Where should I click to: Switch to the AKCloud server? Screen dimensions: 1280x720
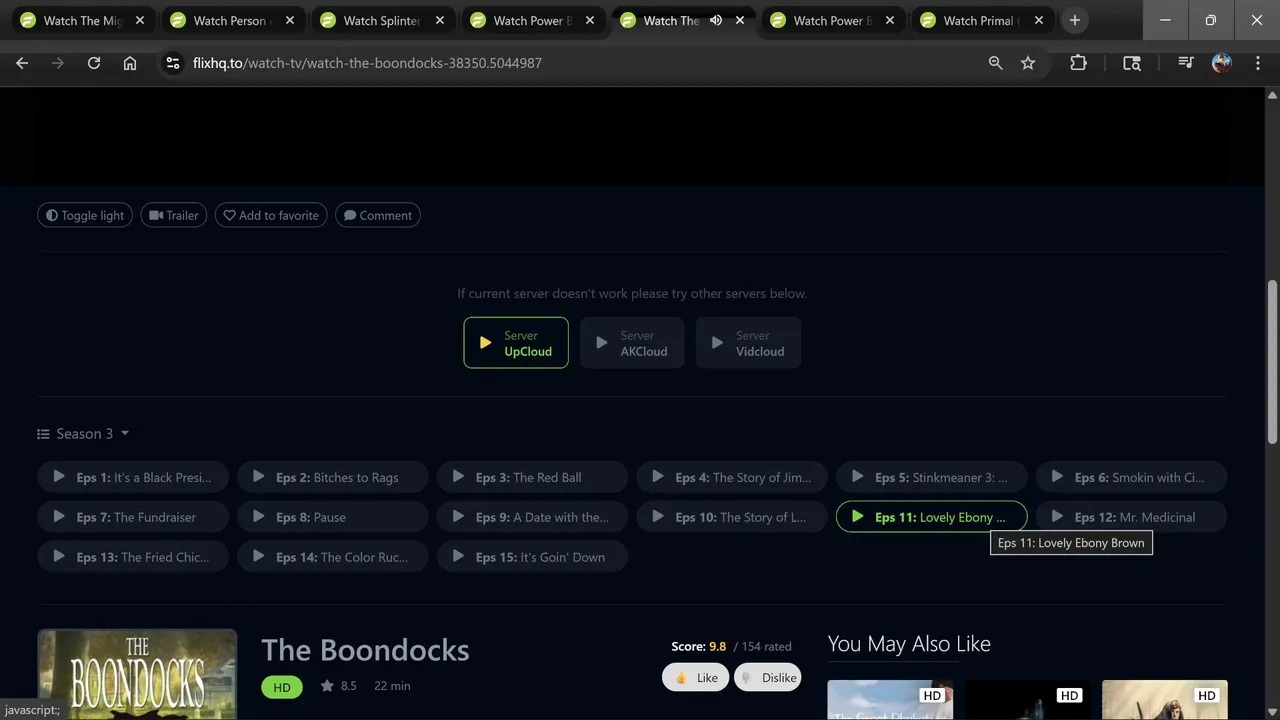[x=632, y=343]
